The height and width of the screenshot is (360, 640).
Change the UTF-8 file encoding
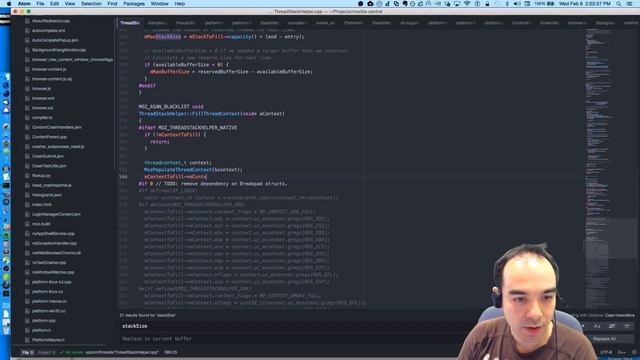(x=606, y=352)
